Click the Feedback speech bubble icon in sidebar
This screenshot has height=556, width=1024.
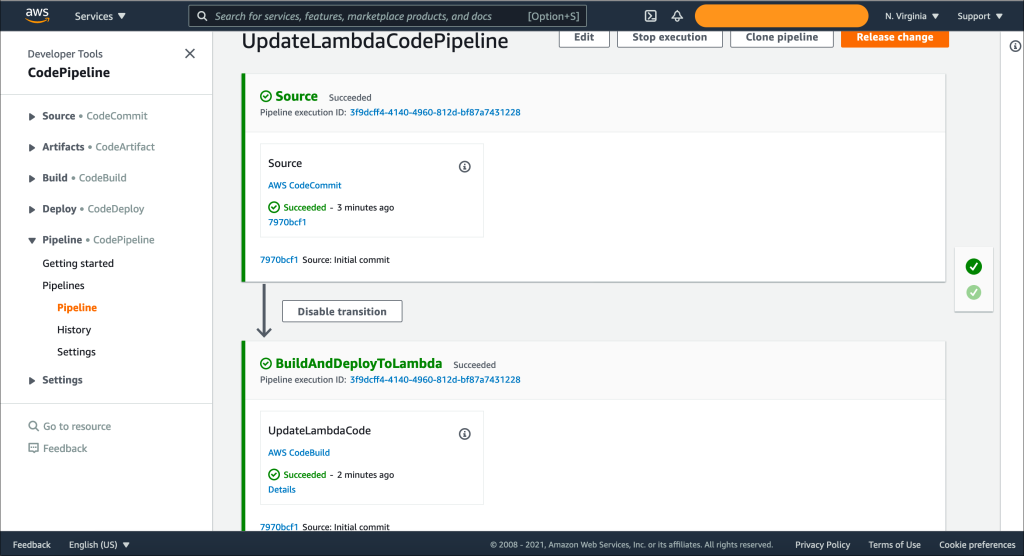(33, 448)
